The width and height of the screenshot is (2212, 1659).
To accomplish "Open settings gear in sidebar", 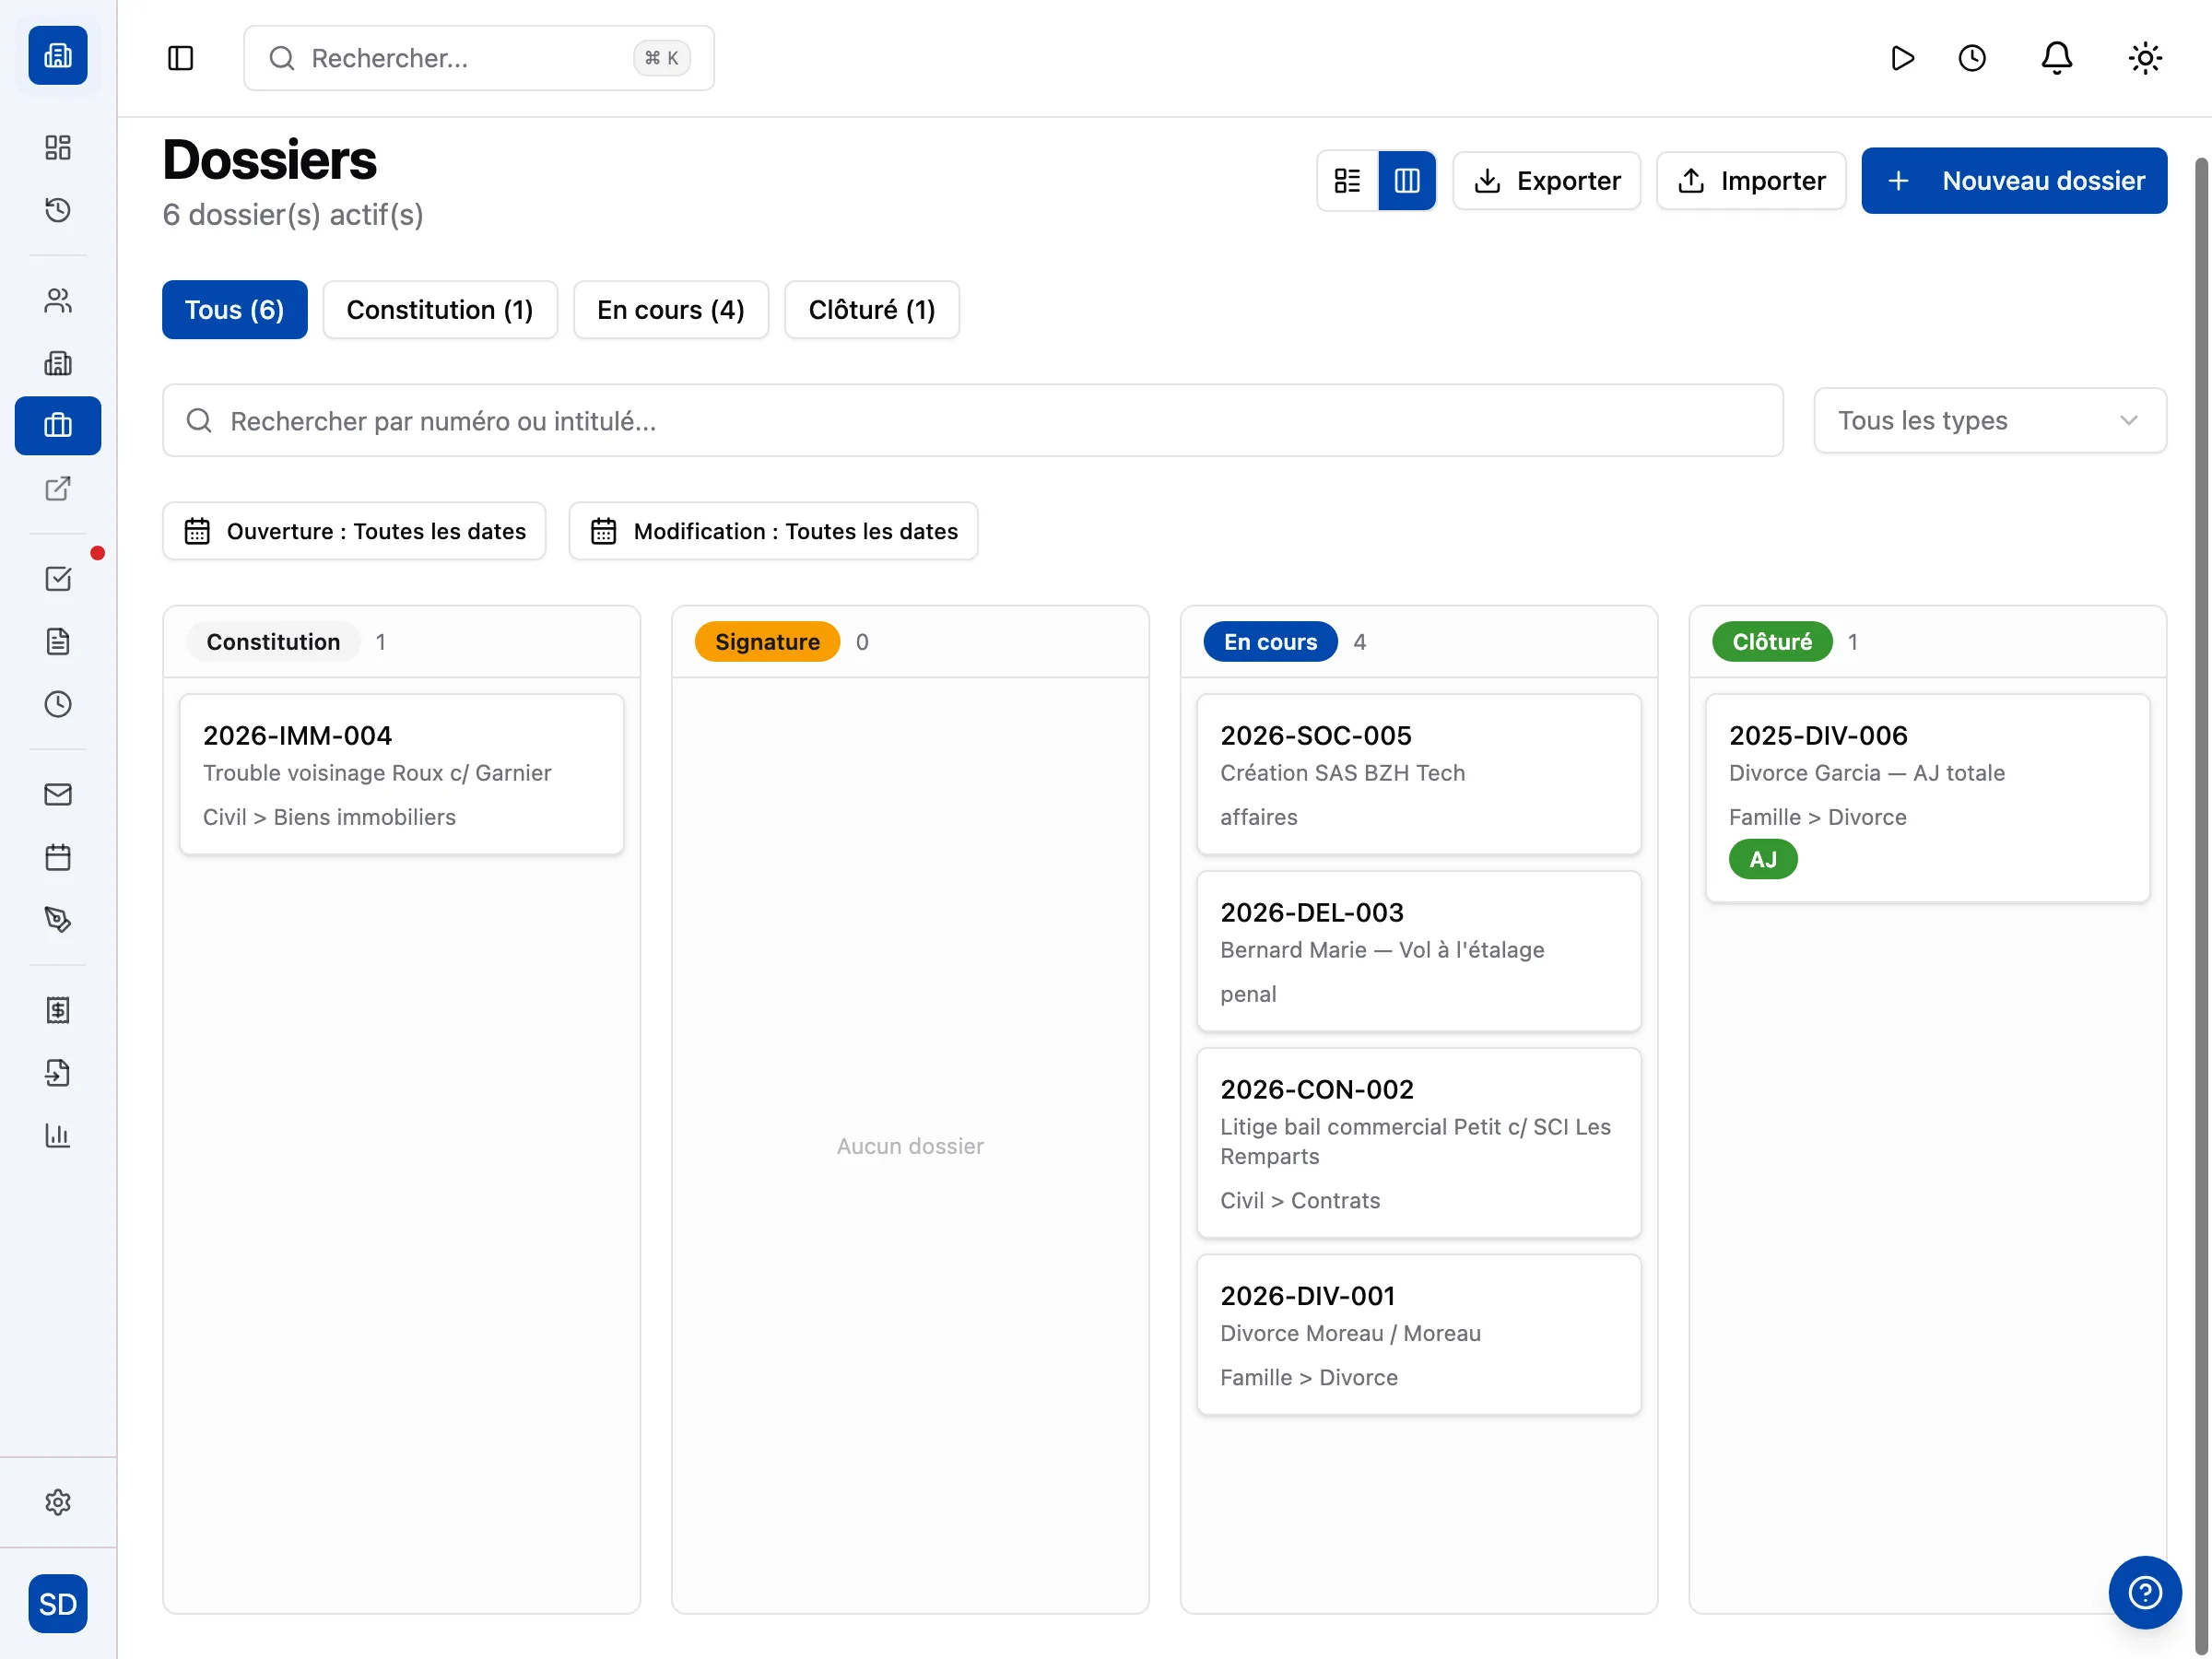I will click(x=58, y=1502).
